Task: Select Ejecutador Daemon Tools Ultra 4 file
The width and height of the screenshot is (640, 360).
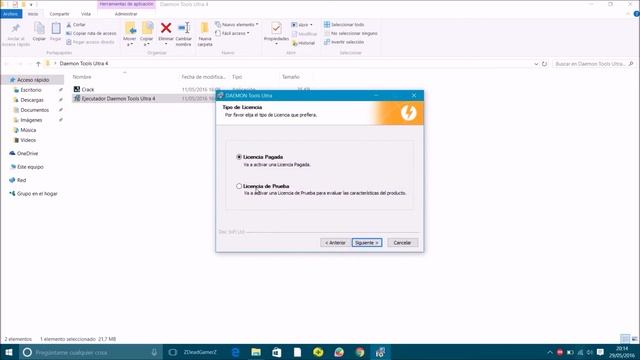Action: click(x=118, y=99)
